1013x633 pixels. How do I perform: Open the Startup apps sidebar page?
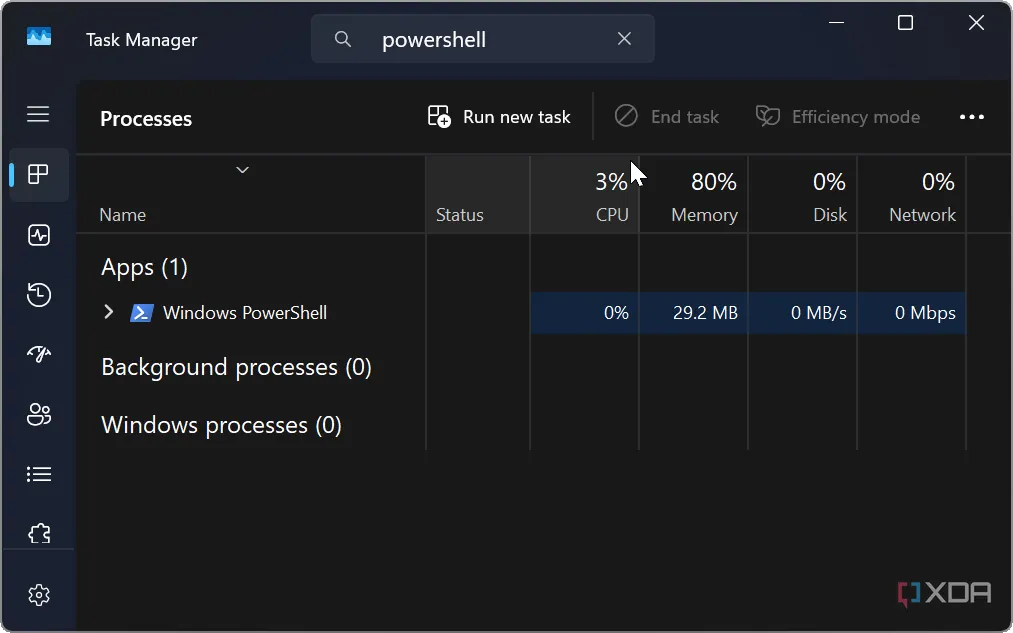39,354
